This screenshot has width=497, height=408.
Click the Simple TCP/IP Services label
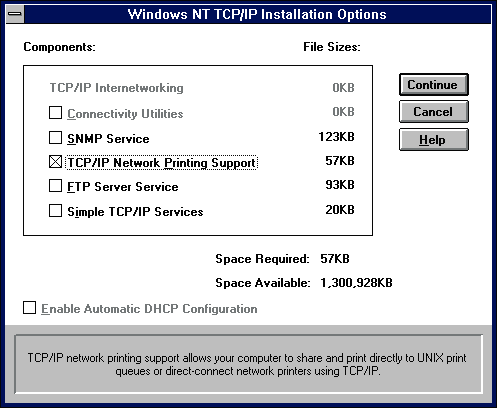tap(135, 212)
